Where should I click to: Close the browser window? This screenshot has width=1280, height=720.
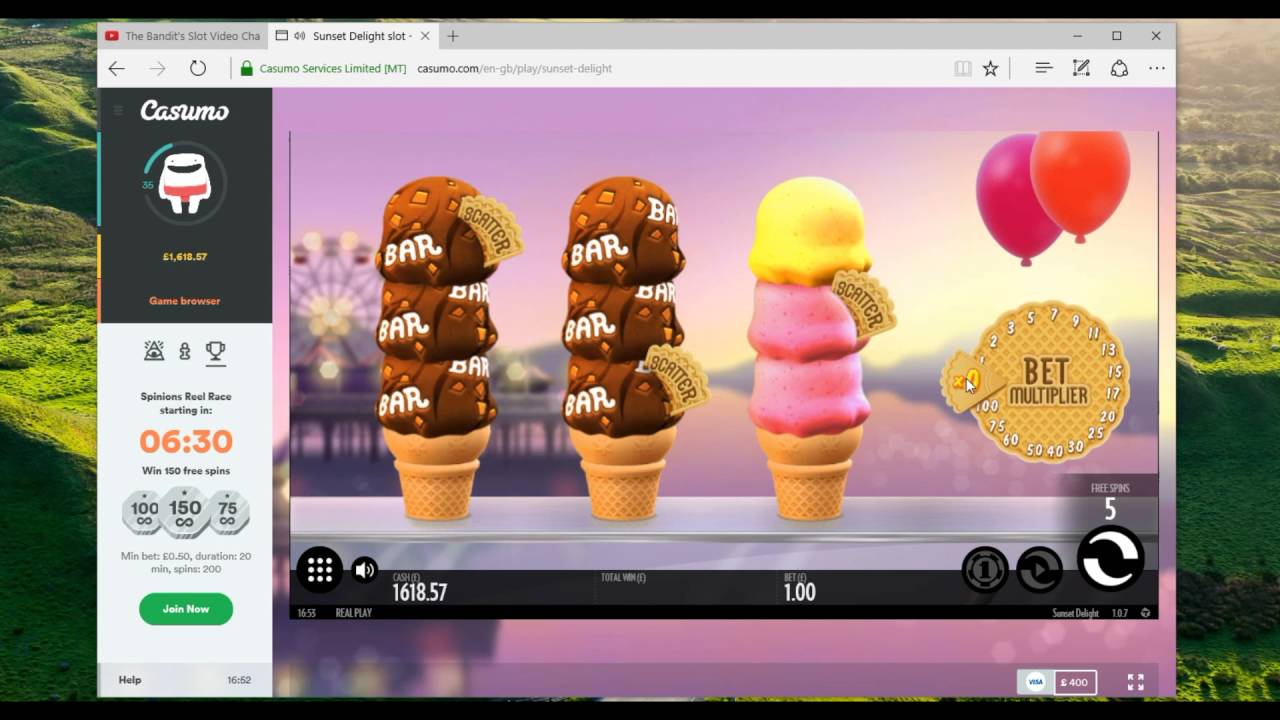pos(1156,36)
